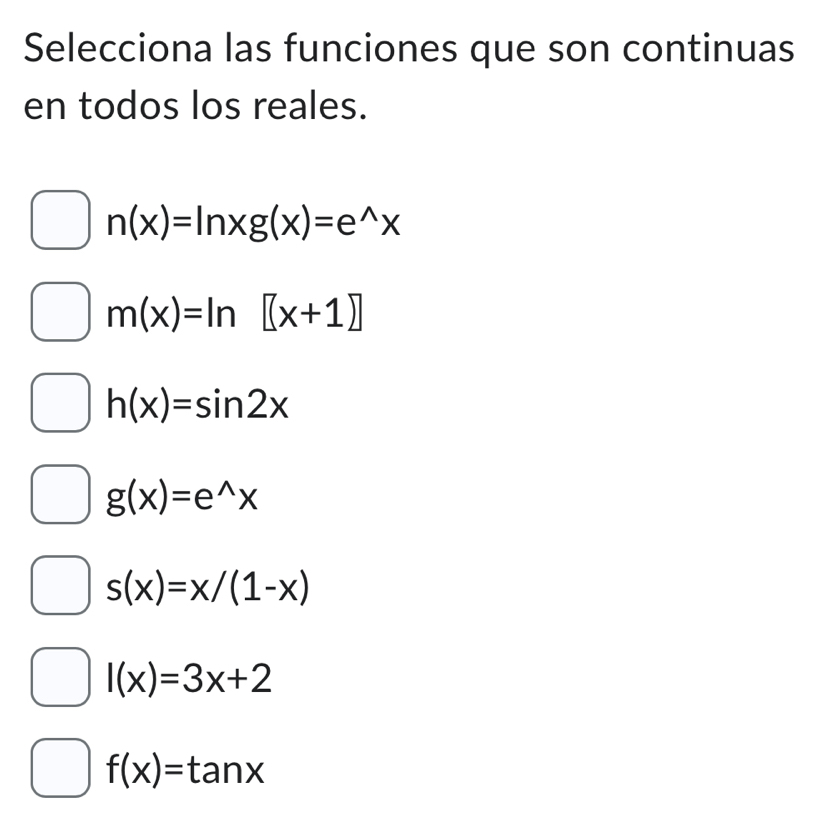Select the f(x)=tanx option text
The width and height of the screenshot is (822, 825).
183,768
